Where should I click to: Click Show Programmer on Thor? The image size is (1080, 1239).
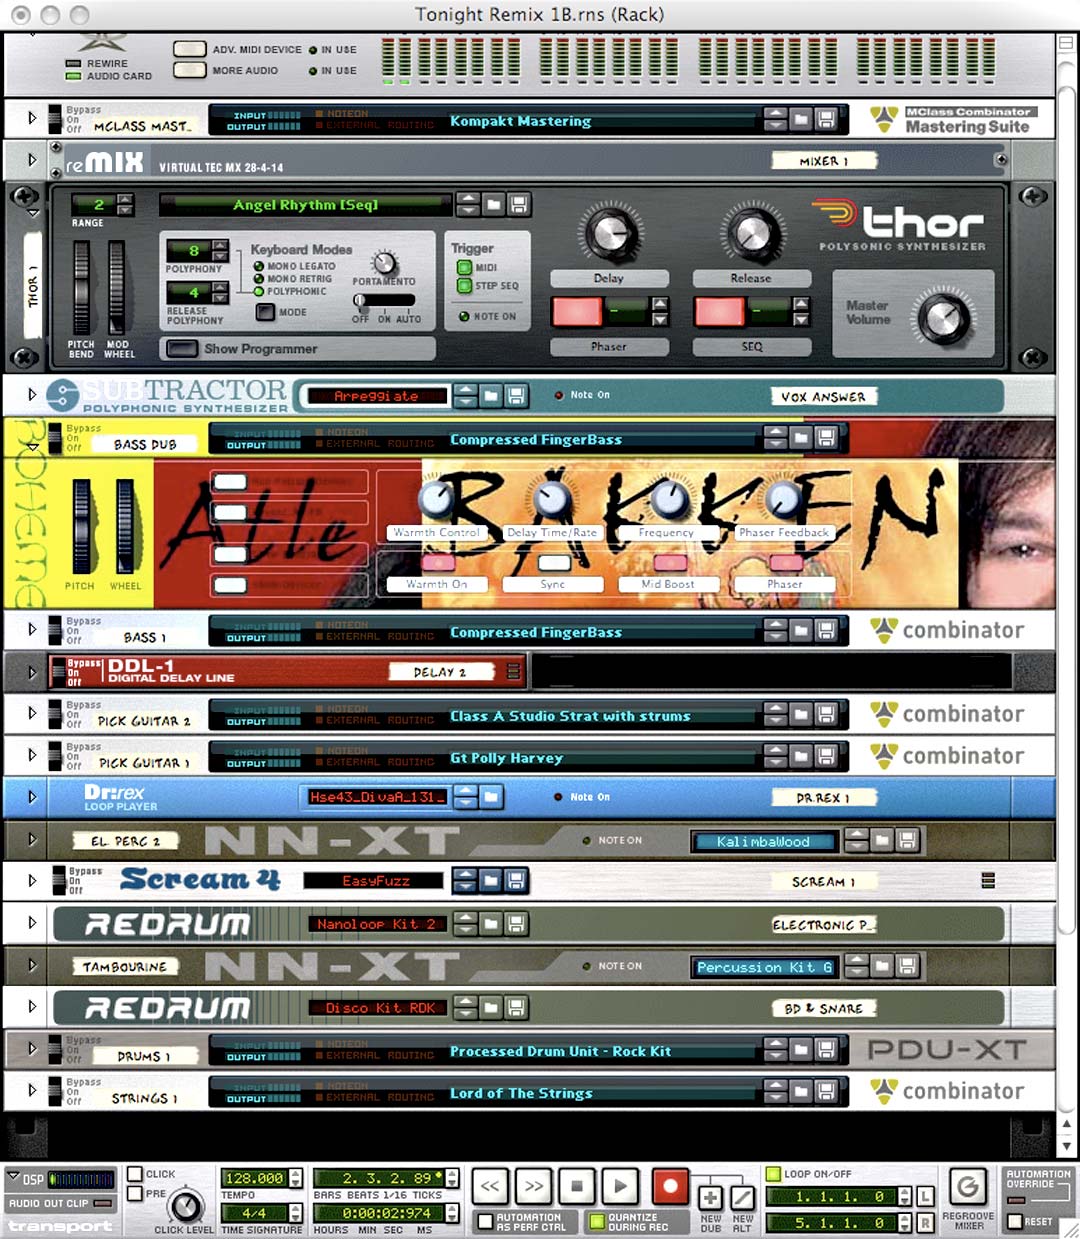[182, 349]
